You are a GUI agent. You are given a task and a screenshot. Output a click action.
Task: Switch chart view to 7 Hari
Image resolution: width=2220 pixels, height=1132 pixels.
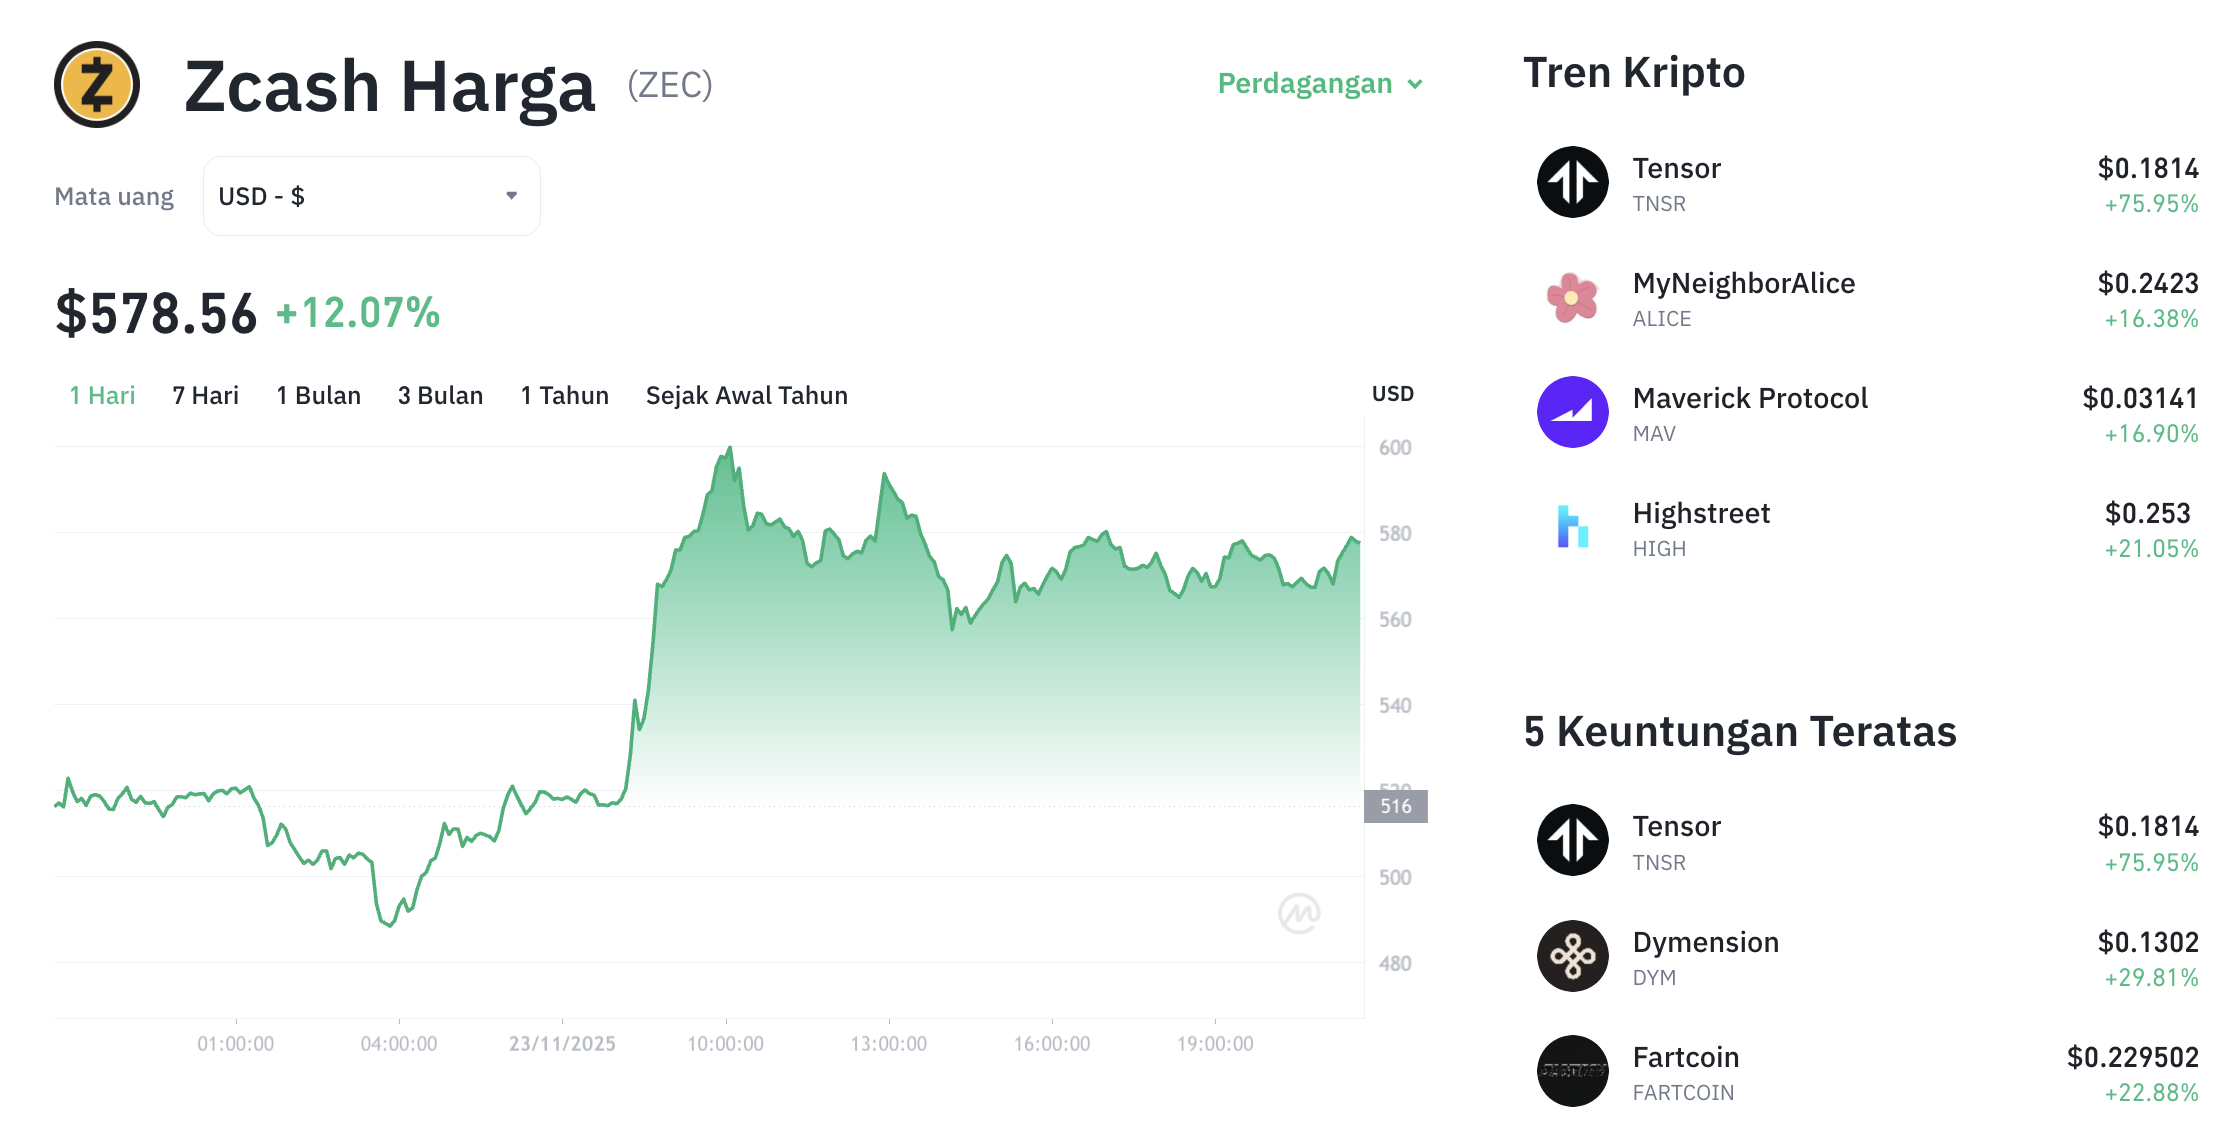[206, 395]
